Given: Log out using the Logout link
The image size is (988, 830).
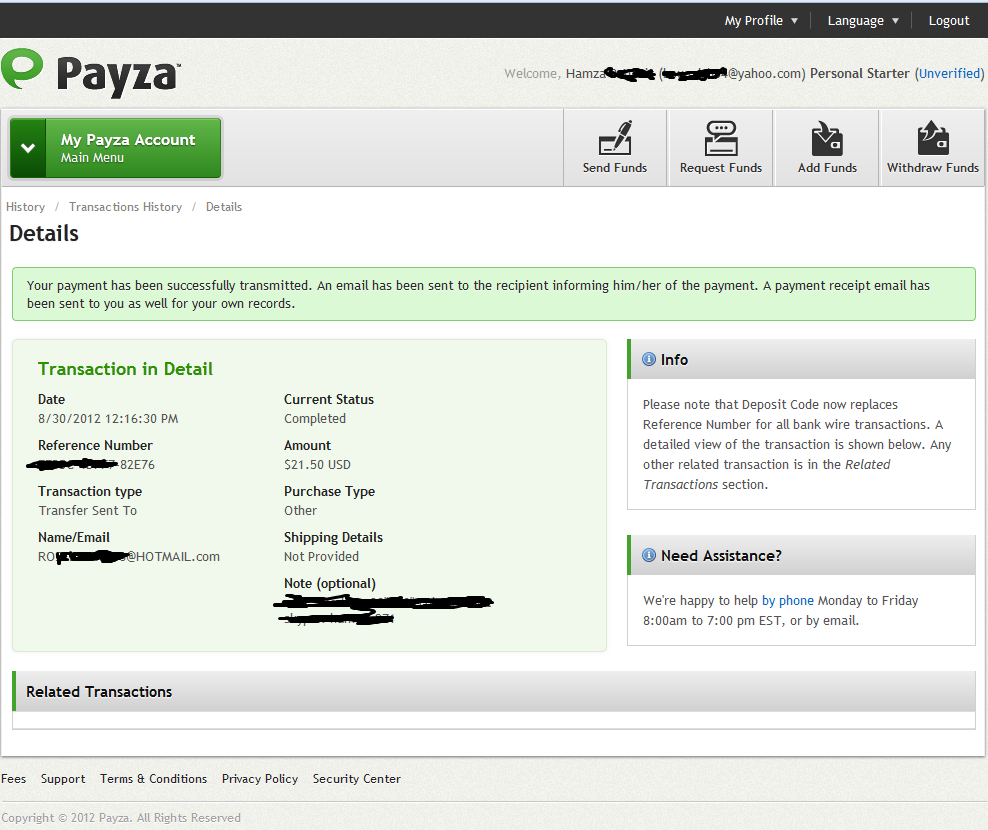Looking at the screenshot, I should tap(948, 20).
